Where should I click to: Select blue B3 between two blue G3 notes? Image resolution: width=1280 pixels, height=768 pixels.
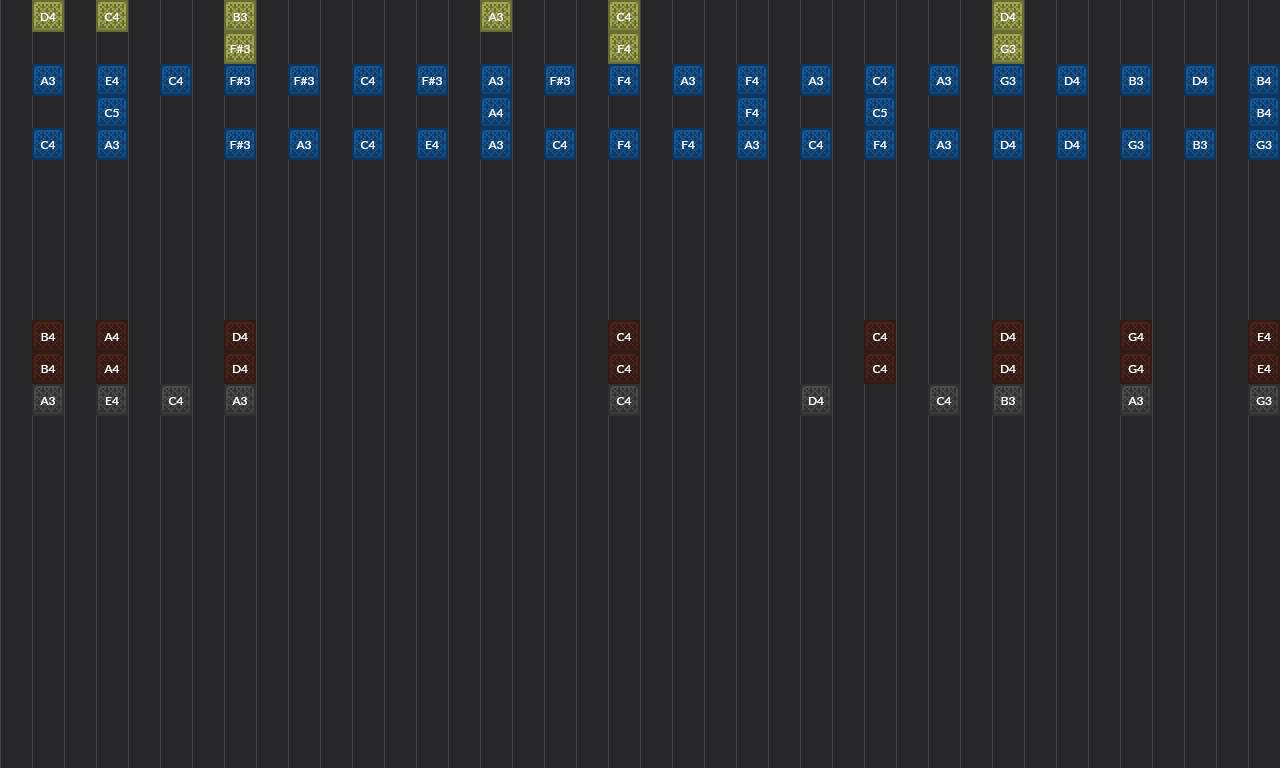tap(1200, 145)
